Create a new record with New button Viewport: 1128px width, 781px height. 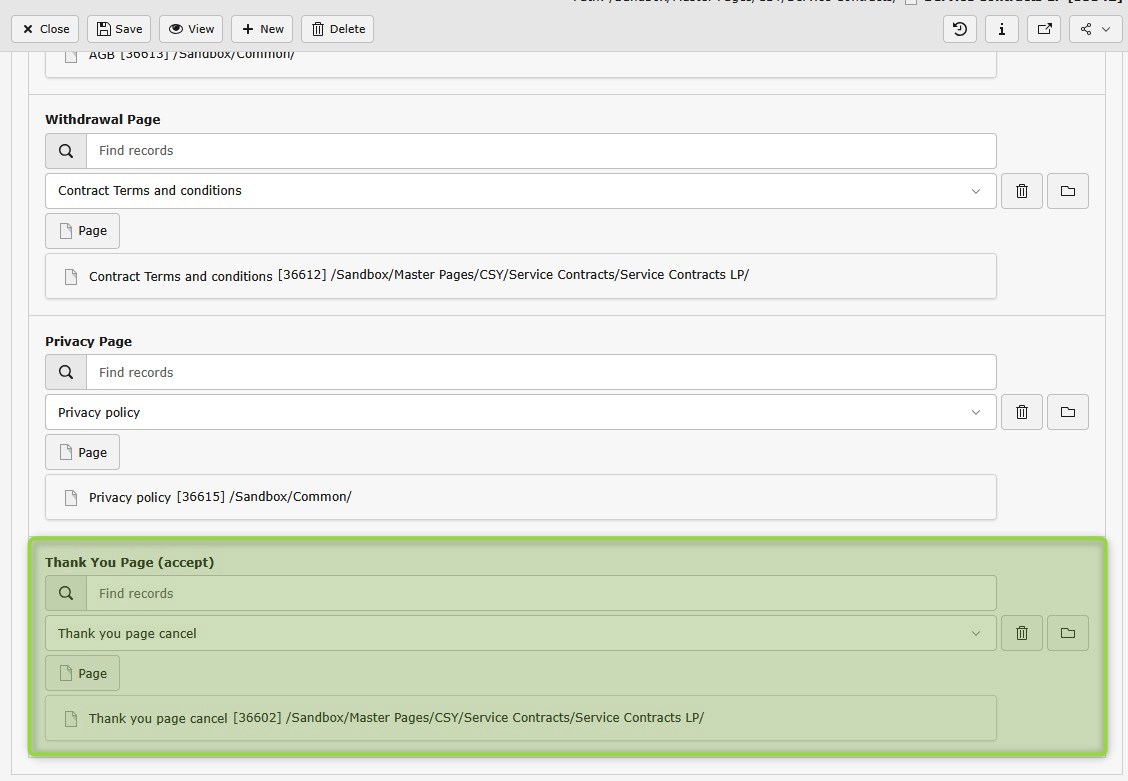click(262, 29)
